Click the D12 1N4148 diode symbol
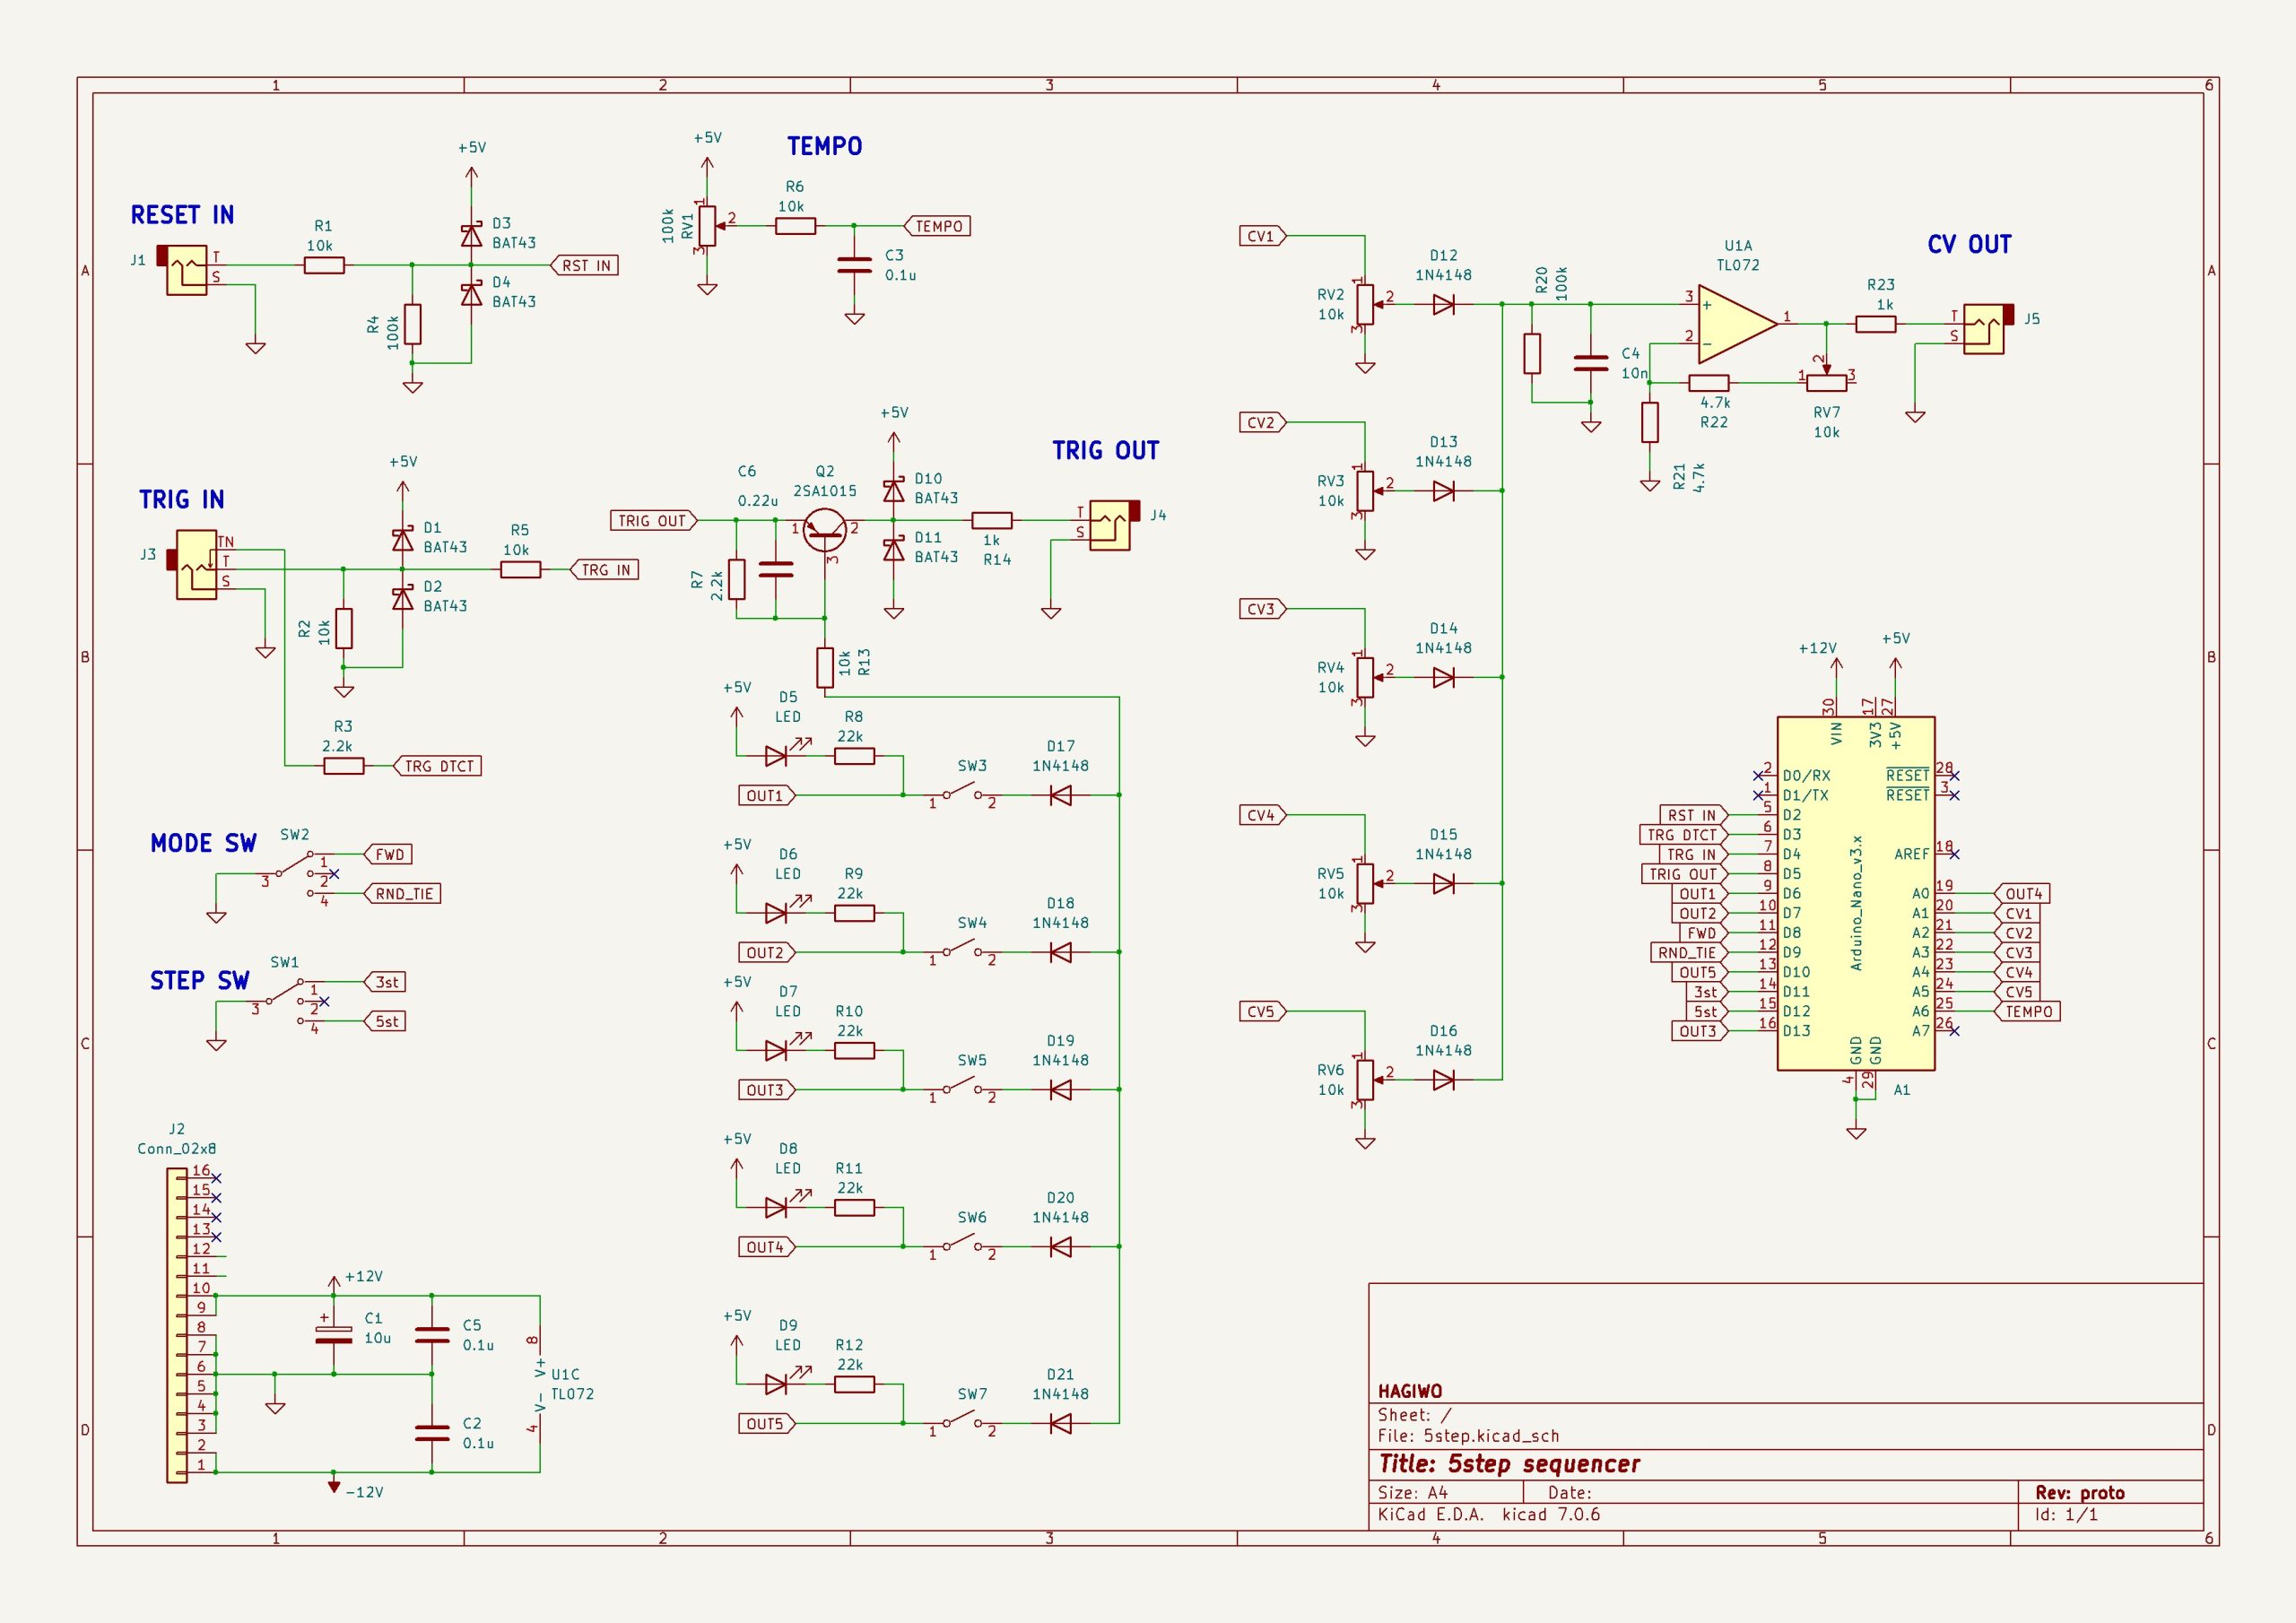Screen dimensions: 2296x1623 point(1443,304)
